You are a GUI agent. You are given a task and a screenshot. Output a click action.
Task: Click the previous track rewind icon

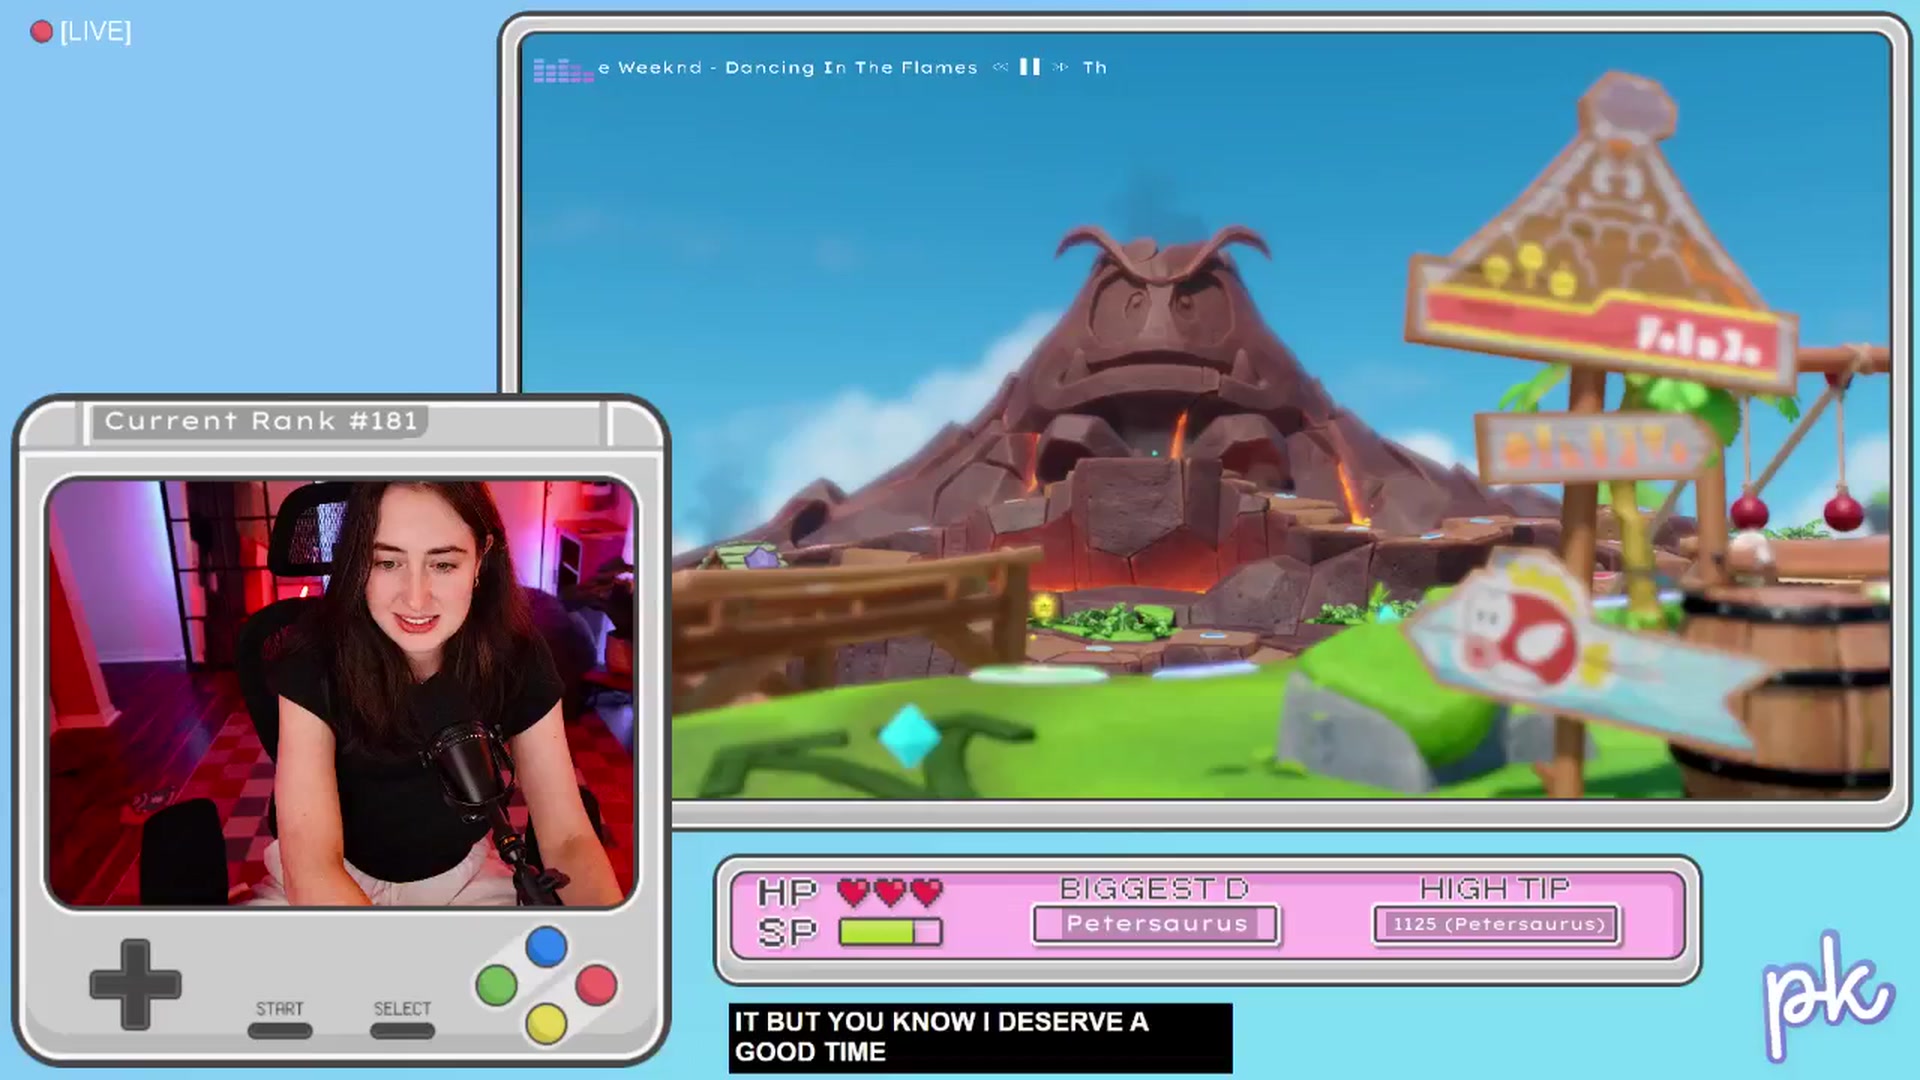coord(1000,67)
